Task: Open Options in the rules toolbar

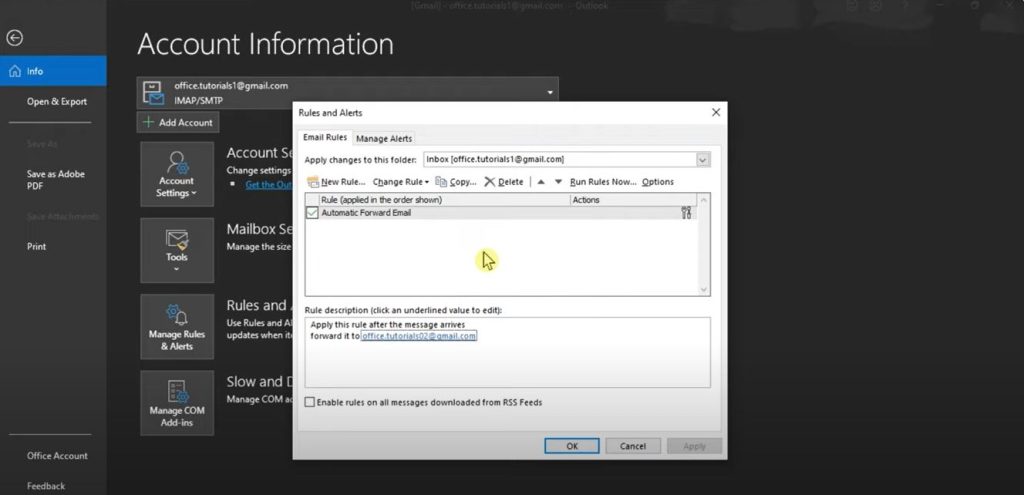Action: click(658, 182)
